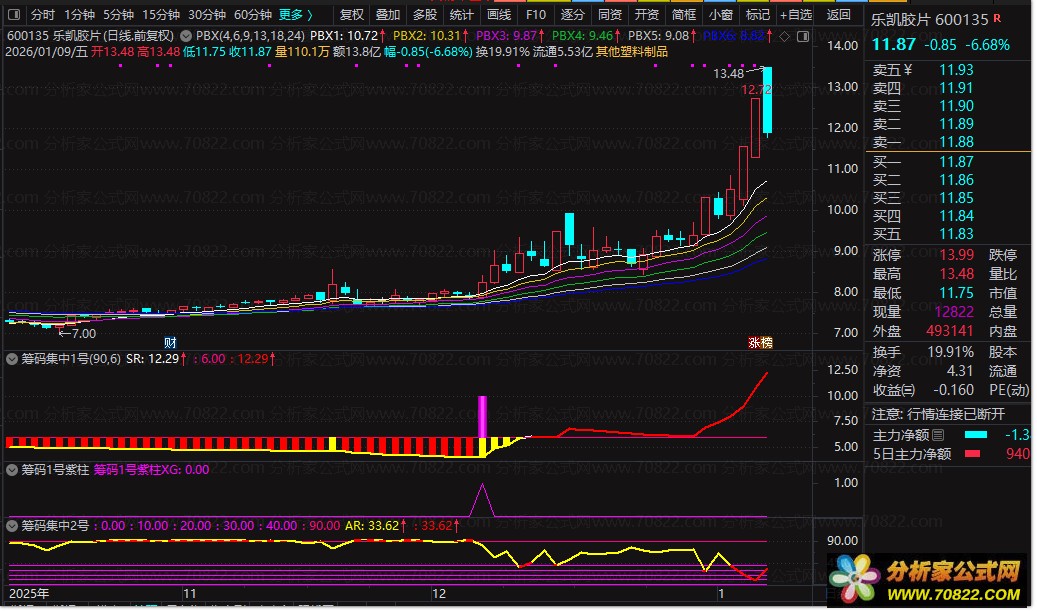Screen dimensions: 1037x611
Task: Click the 涨榜 marker icon on chart
Action: [760, 342]
